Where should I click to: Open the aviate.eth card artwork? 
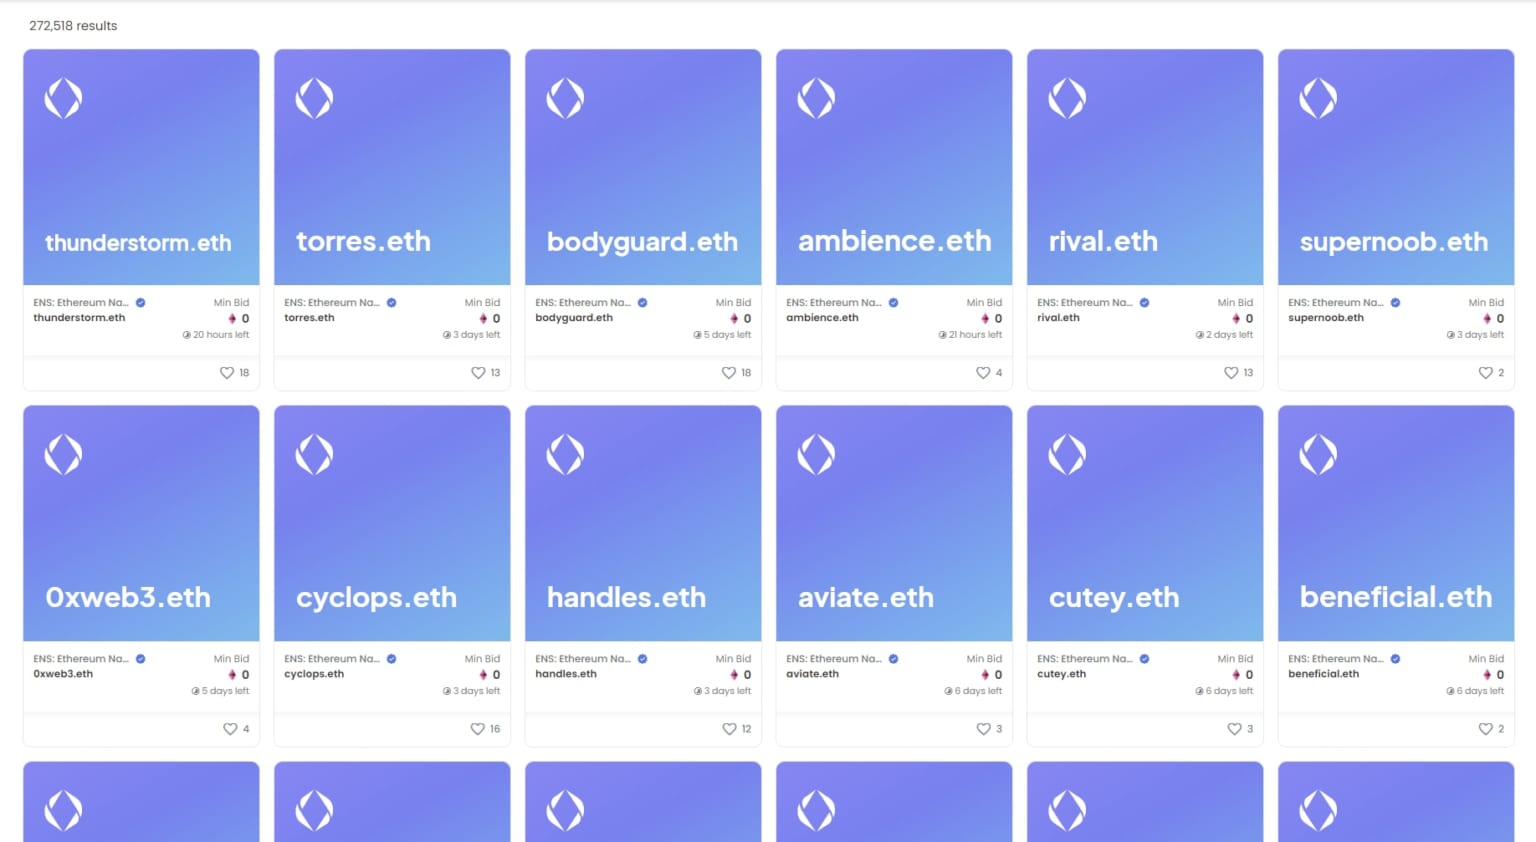click(x=893, y=522)
